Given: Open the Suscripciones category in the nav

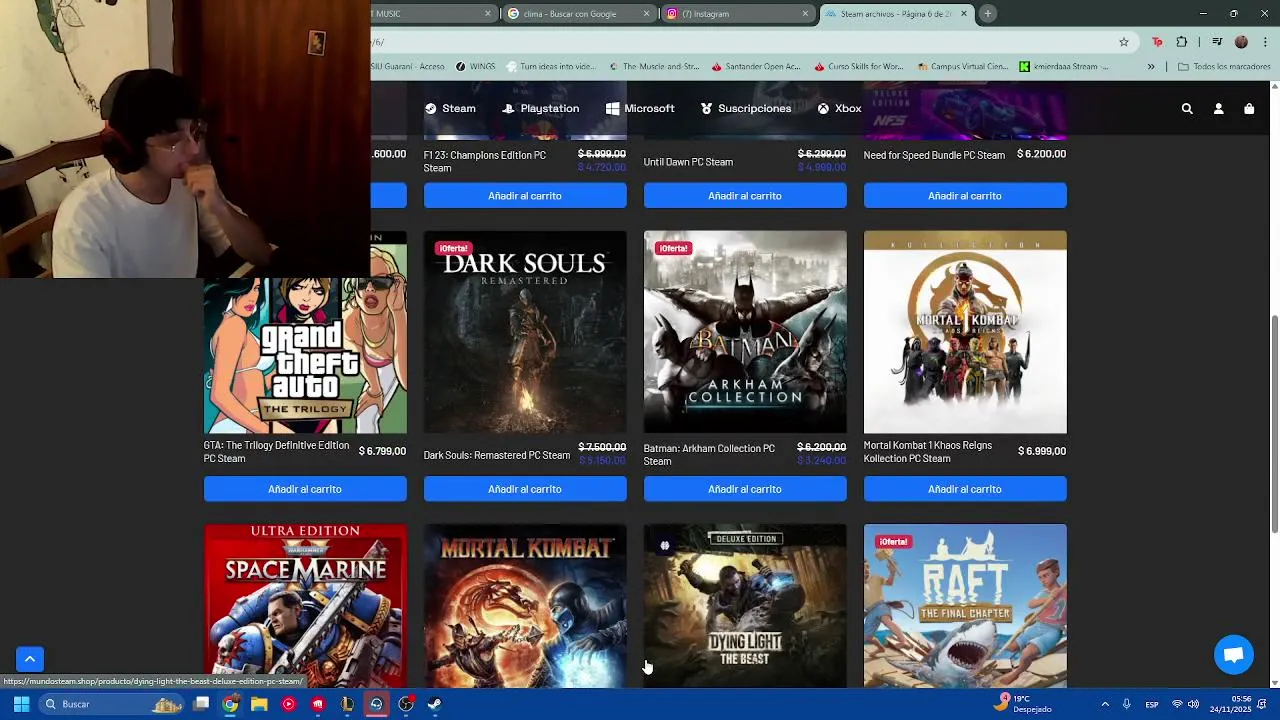Looking at the screenshot, I should coord(745,108).
